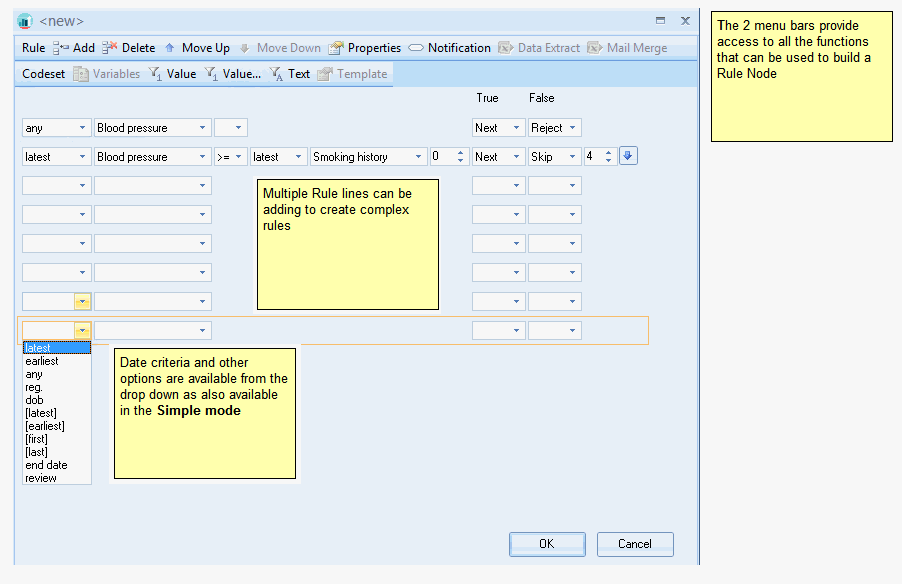This screenshot has width=902, height=584.
Task: Open the >= operator dropdown
Action: tap(239, 157)
